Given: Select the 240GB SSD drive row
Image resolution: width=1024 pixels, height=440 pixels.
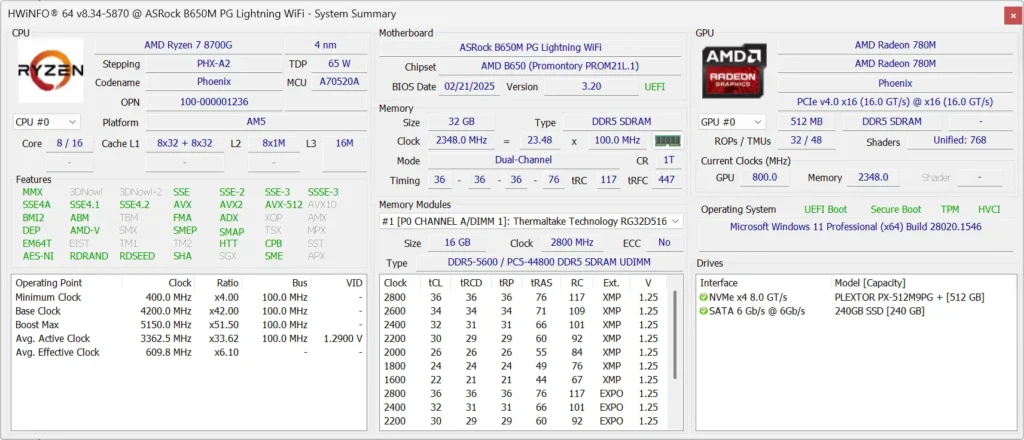Looking at the screenshot, I should (856, 311).
